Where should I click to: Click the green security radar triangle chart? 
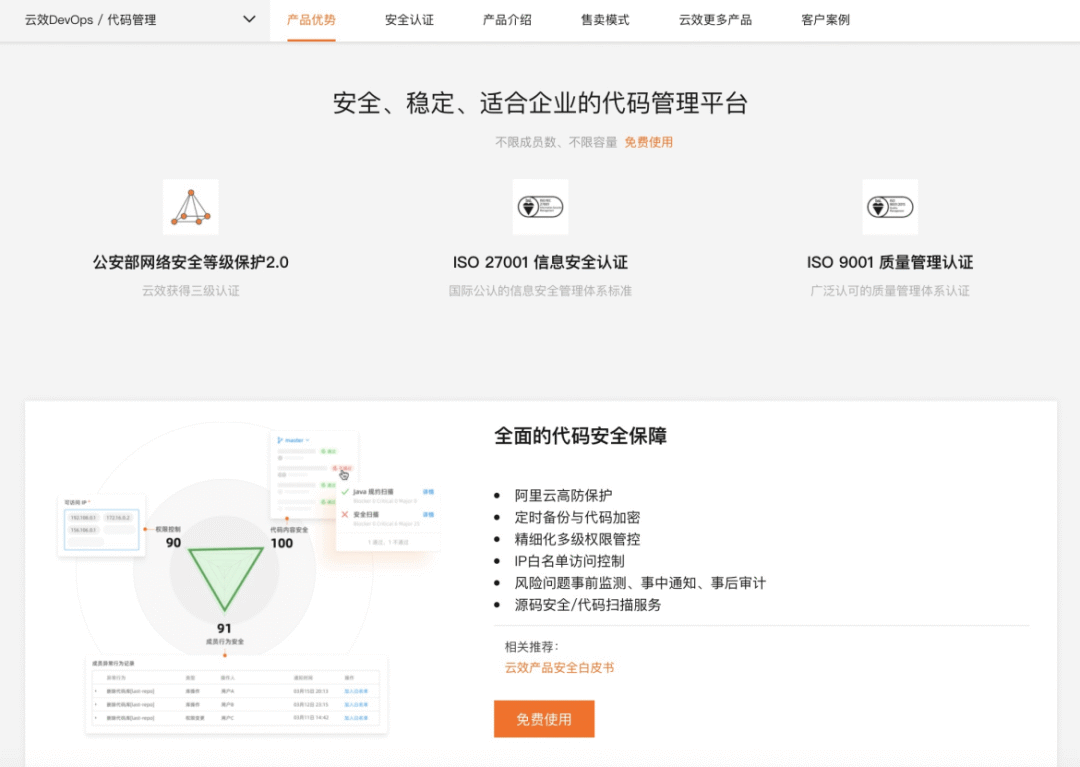[225, 577]
